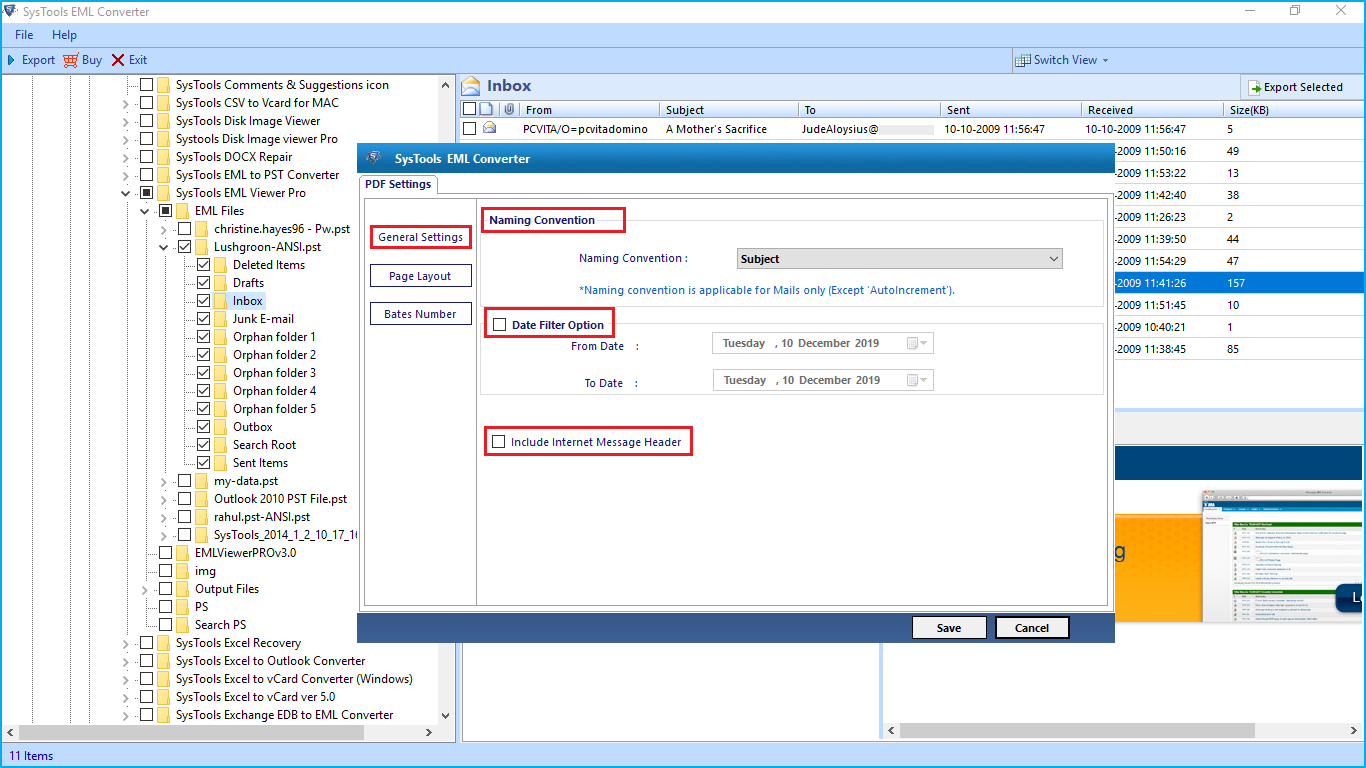The image size is (1366, 768).
Task: Open Bates Number section
Action: coord(420,314)
